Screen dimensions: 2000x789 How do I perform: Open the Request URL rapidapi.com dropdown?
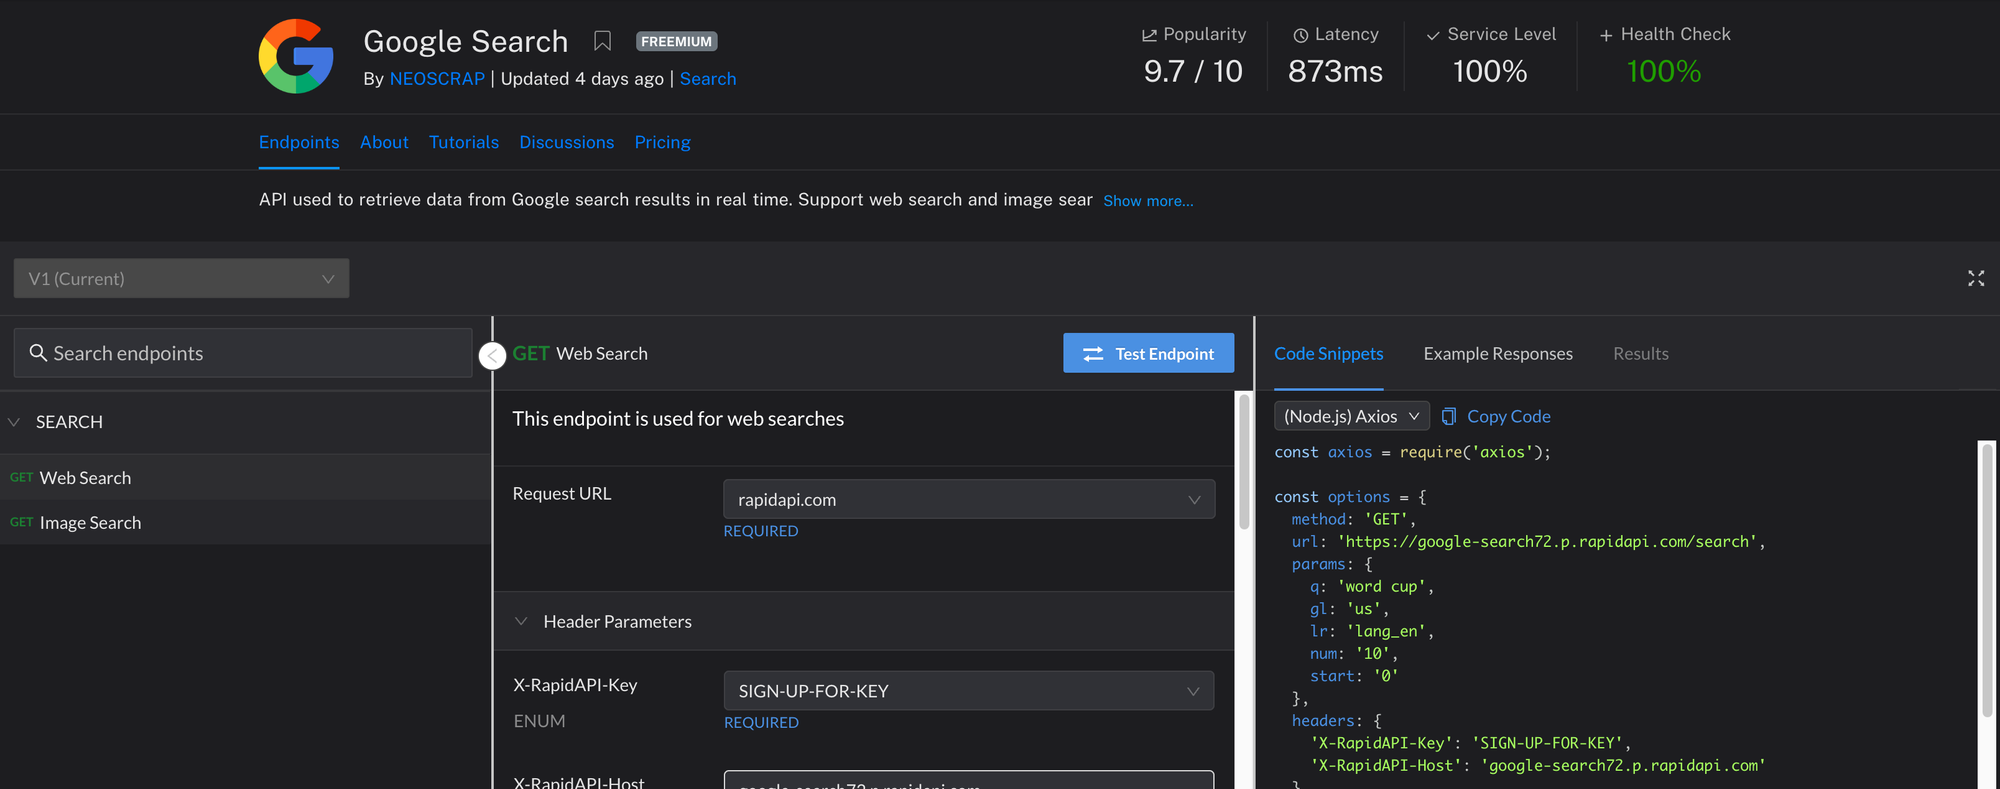(969, 499)
